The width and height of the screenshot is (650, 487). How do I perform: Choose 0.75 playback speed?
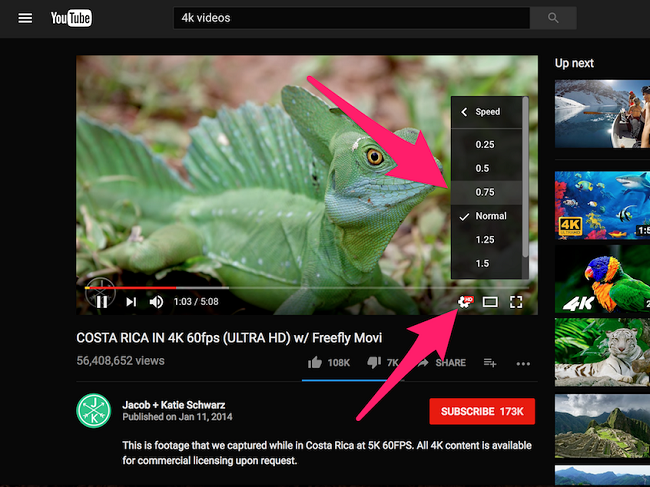[x=487, y=192]
